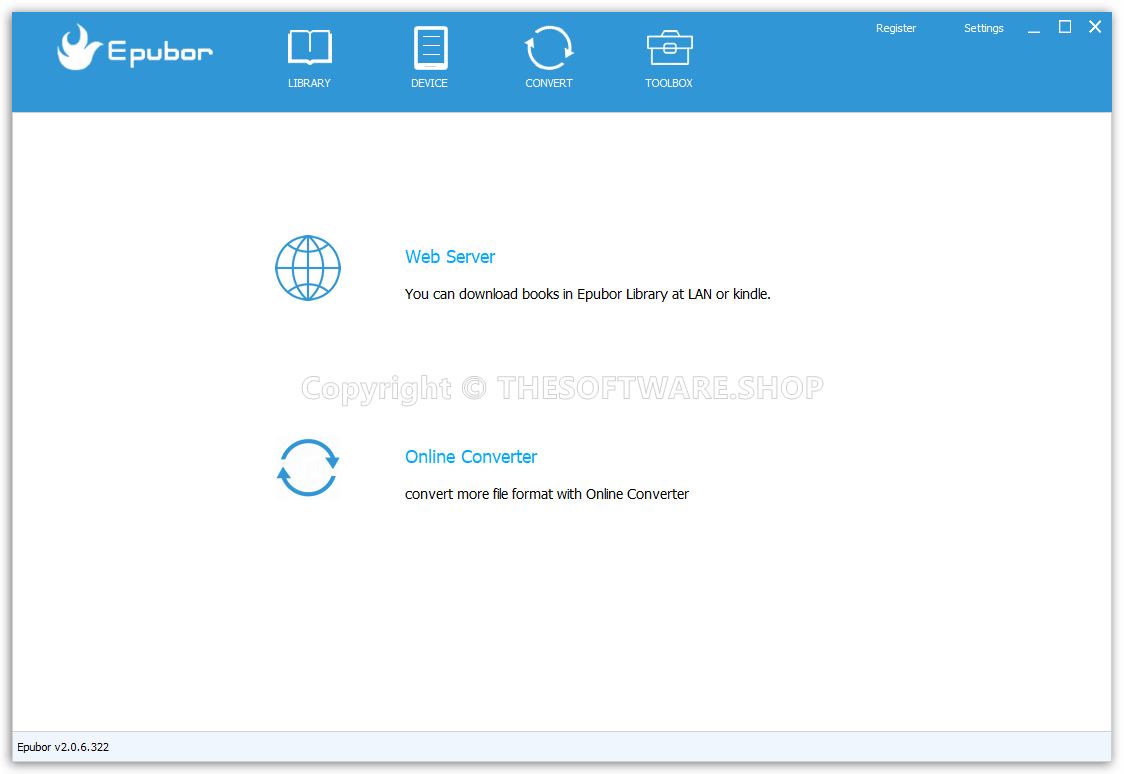1124x774 pixels.
Task: Switch to the DEVICE tab label
Action: (429, 83)
